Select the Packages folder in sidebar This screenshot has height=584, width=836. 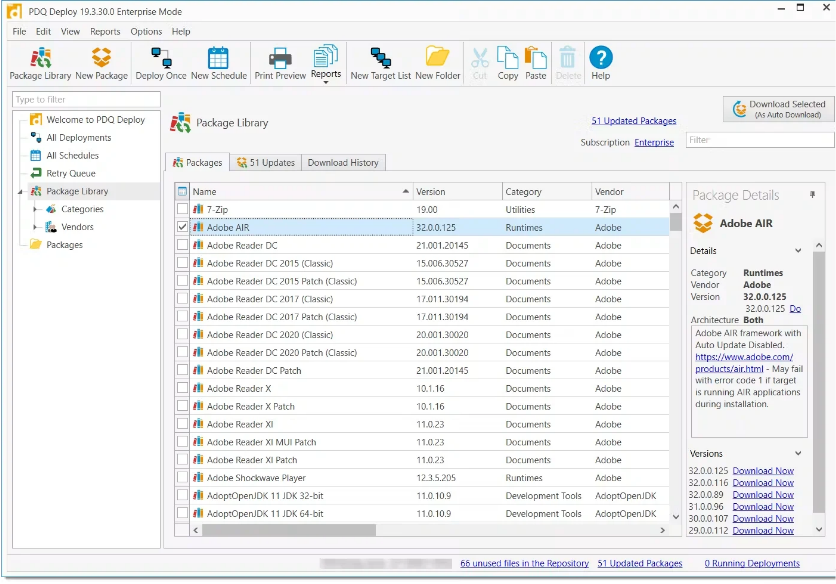64,245
